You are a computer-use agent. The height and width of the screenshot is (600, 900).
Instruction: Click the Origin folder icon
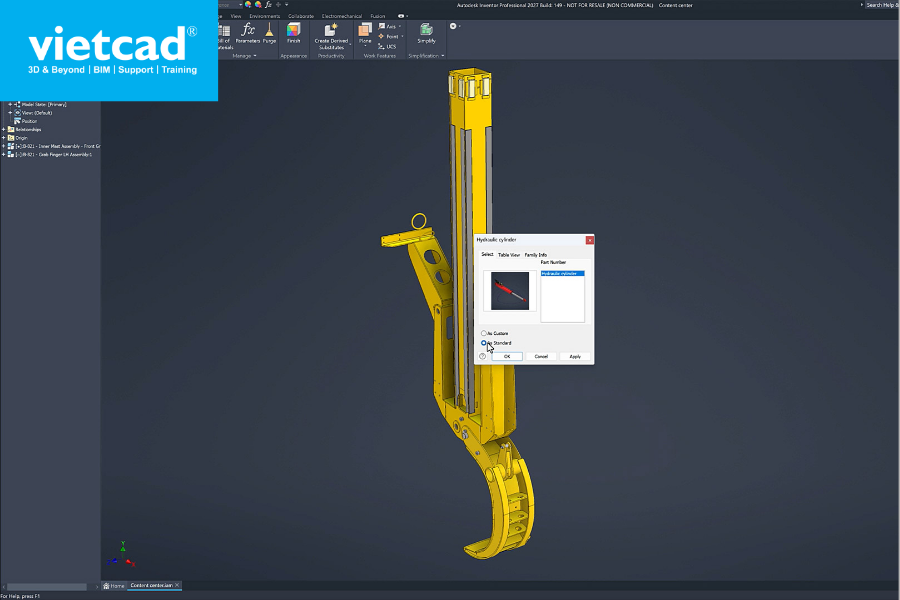click(x=11, y=138)
